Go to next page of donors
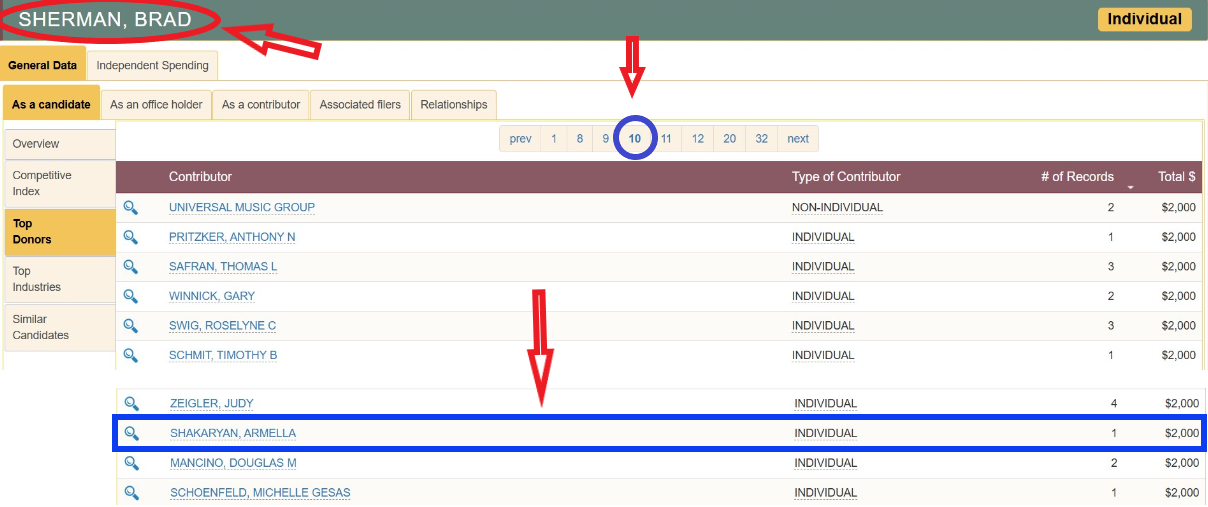1208x507 pixels. coord(798,139)
